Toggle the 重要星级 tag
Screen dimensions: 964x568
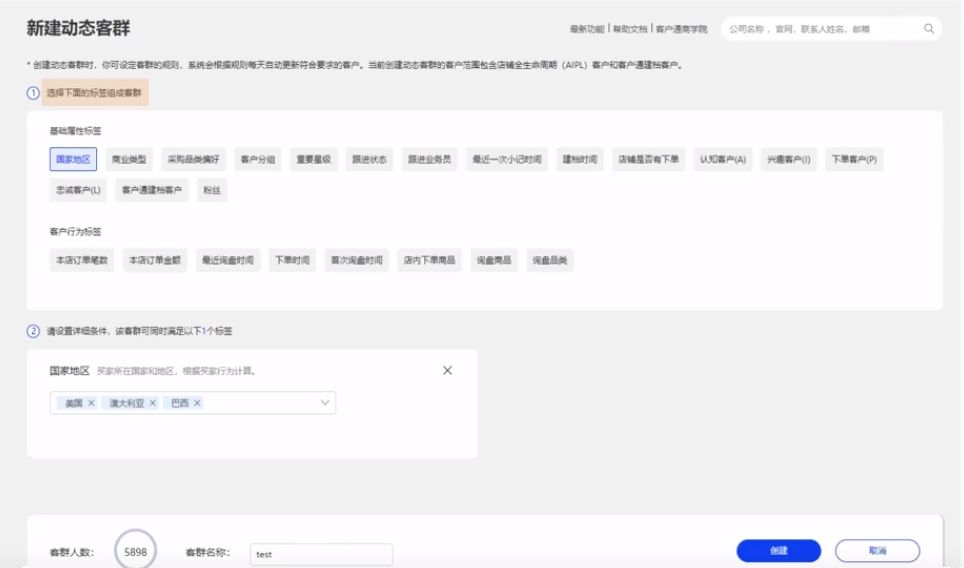point(314,159)
